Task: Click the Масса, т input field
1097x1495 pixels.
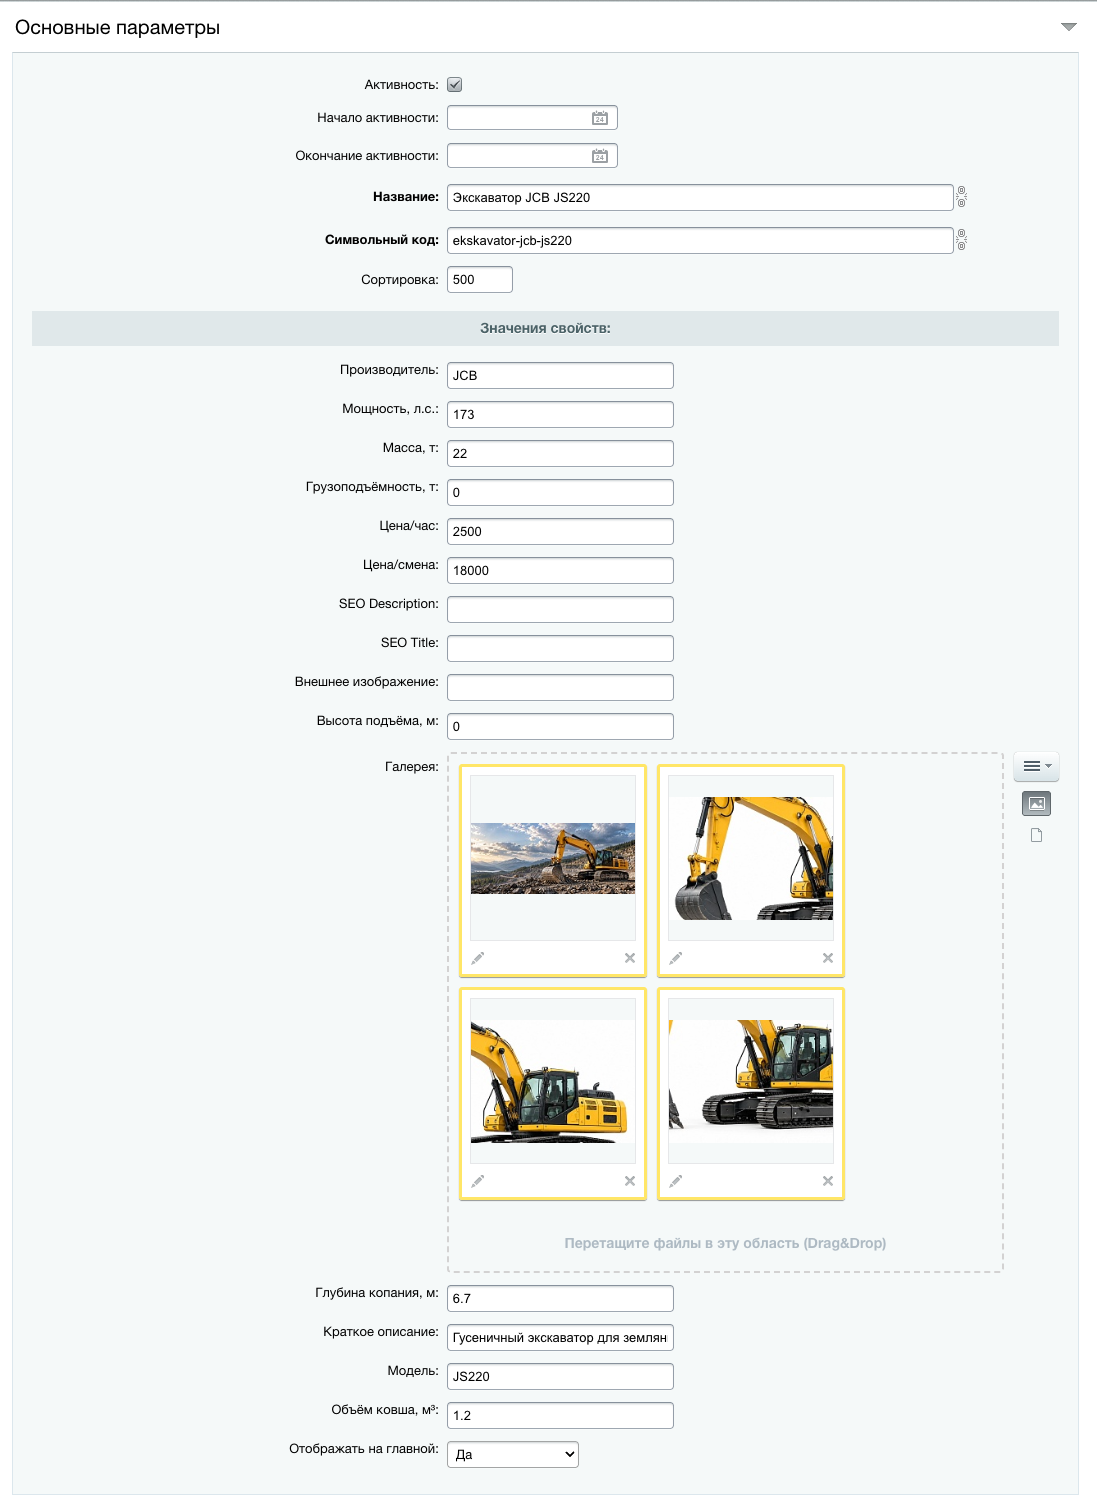Action: pyautogui.click(x=560, y=453)
